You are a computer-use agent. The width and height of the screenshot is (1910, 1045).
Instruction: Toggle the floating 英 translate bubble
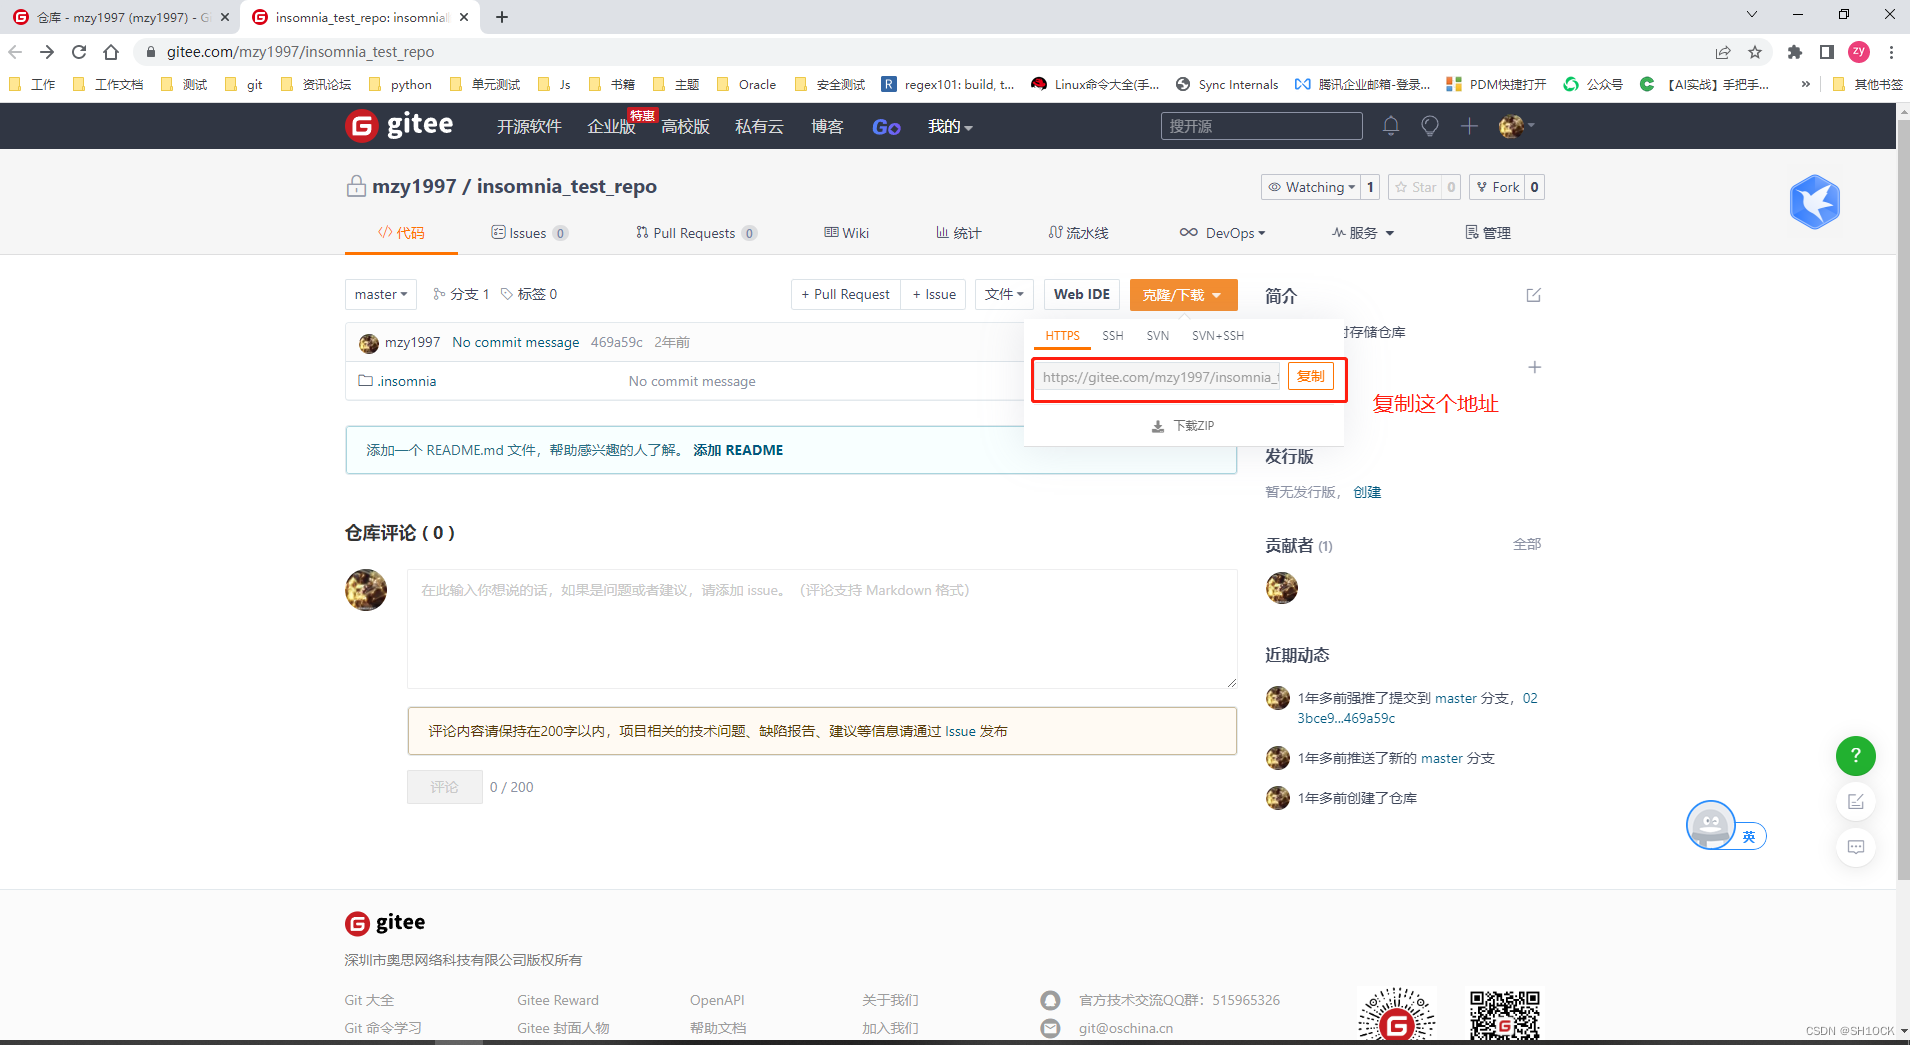[x=1748, y=836]
